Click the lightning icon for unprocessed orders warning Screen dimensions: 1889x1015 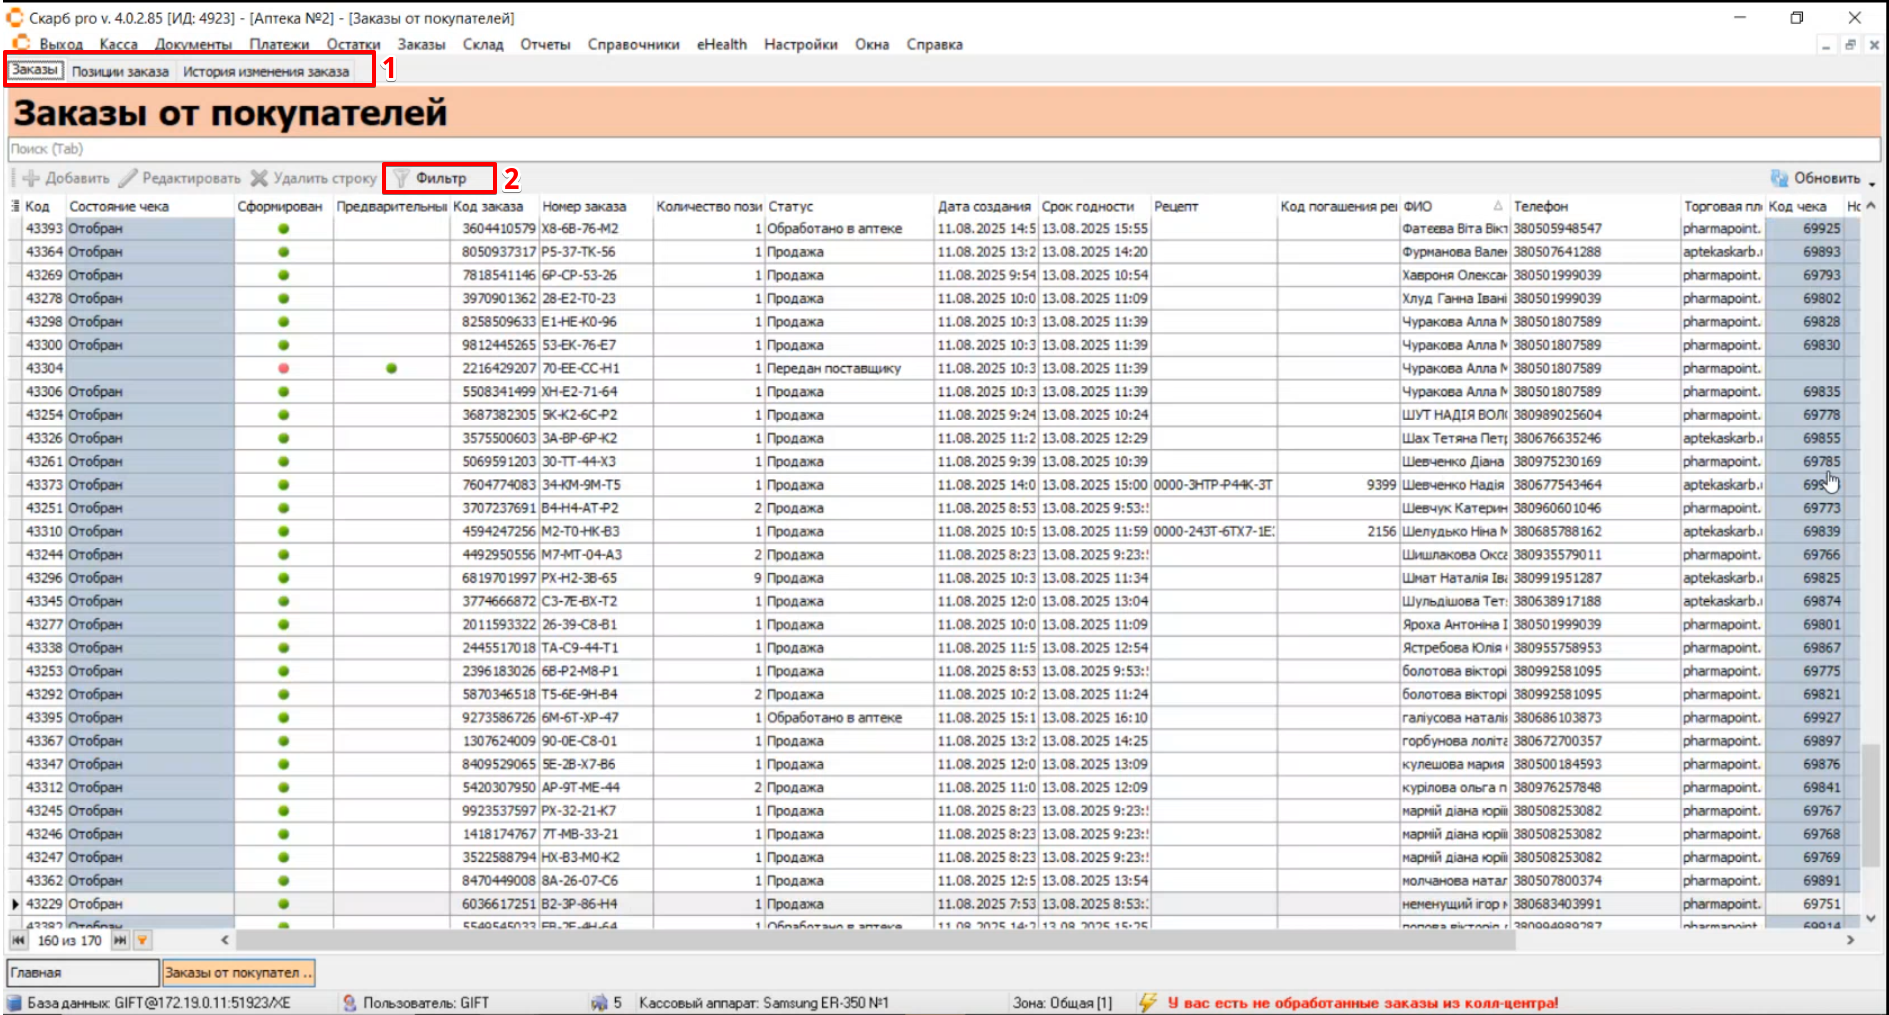click(x=1148, y=1002)
